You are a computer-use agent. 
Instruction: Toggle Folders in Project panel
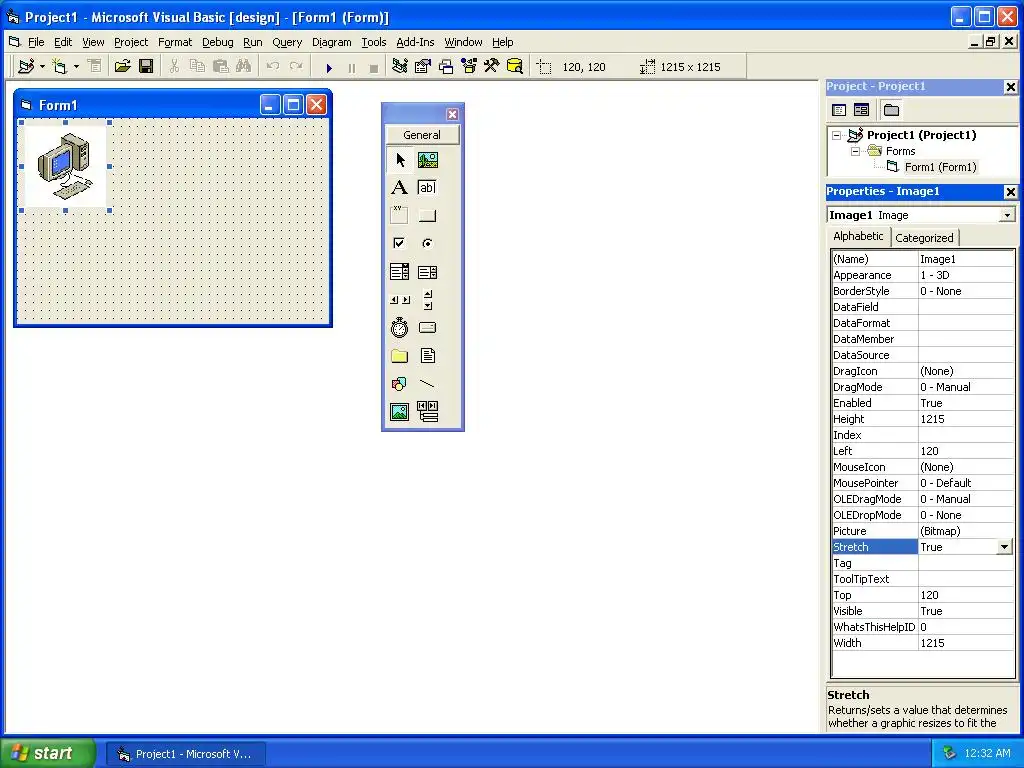coord(891,110)
